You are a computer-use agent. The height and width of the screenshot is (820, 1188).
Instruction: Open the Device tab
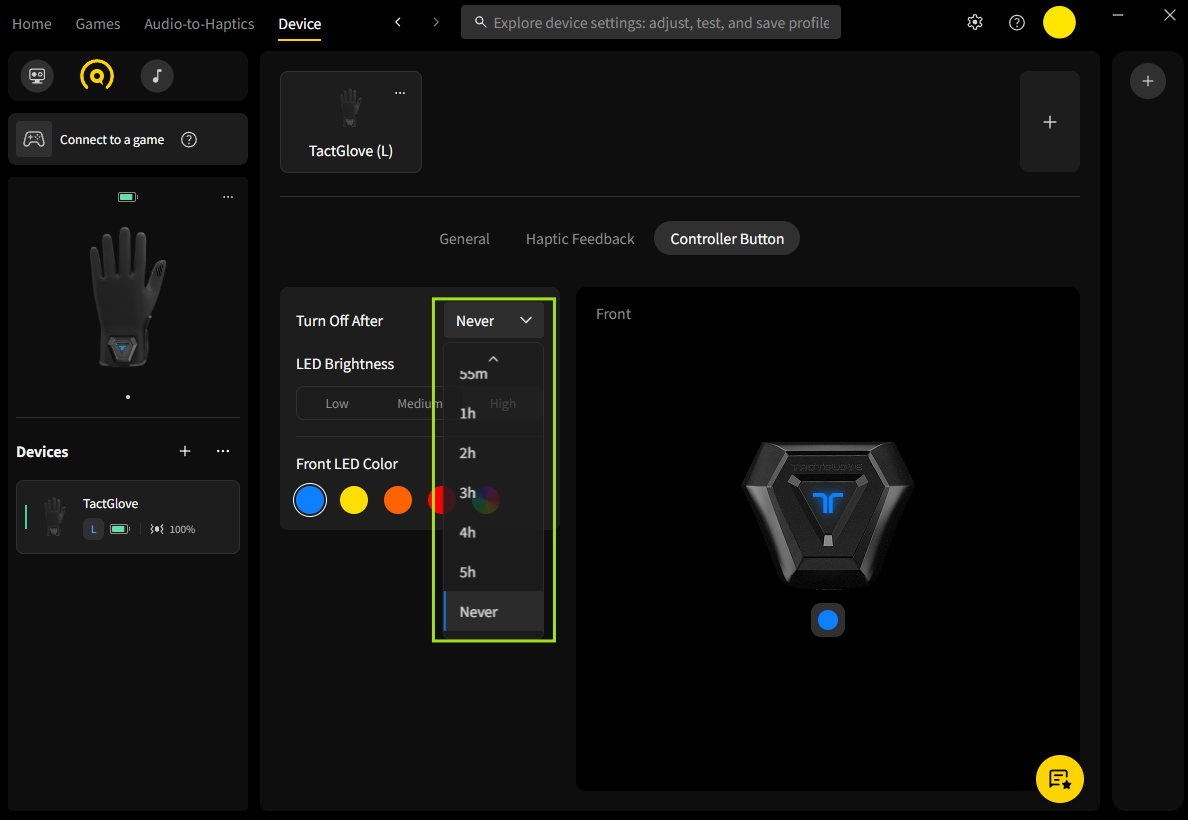299,23
